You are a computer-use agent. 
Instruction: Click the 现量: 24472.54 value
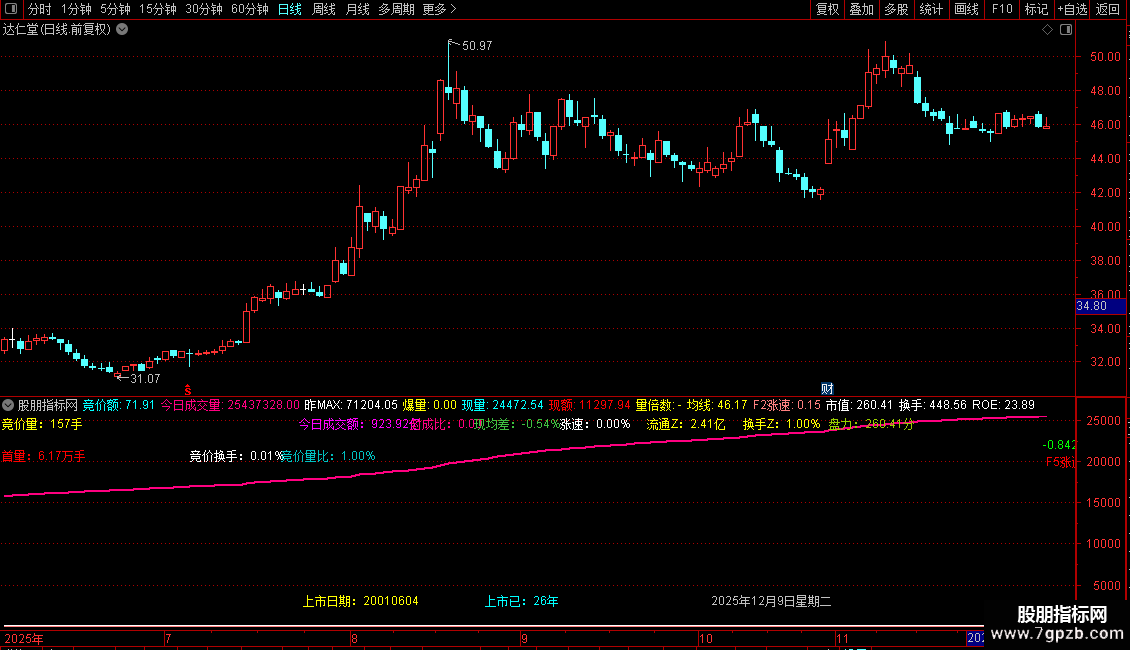502,405
